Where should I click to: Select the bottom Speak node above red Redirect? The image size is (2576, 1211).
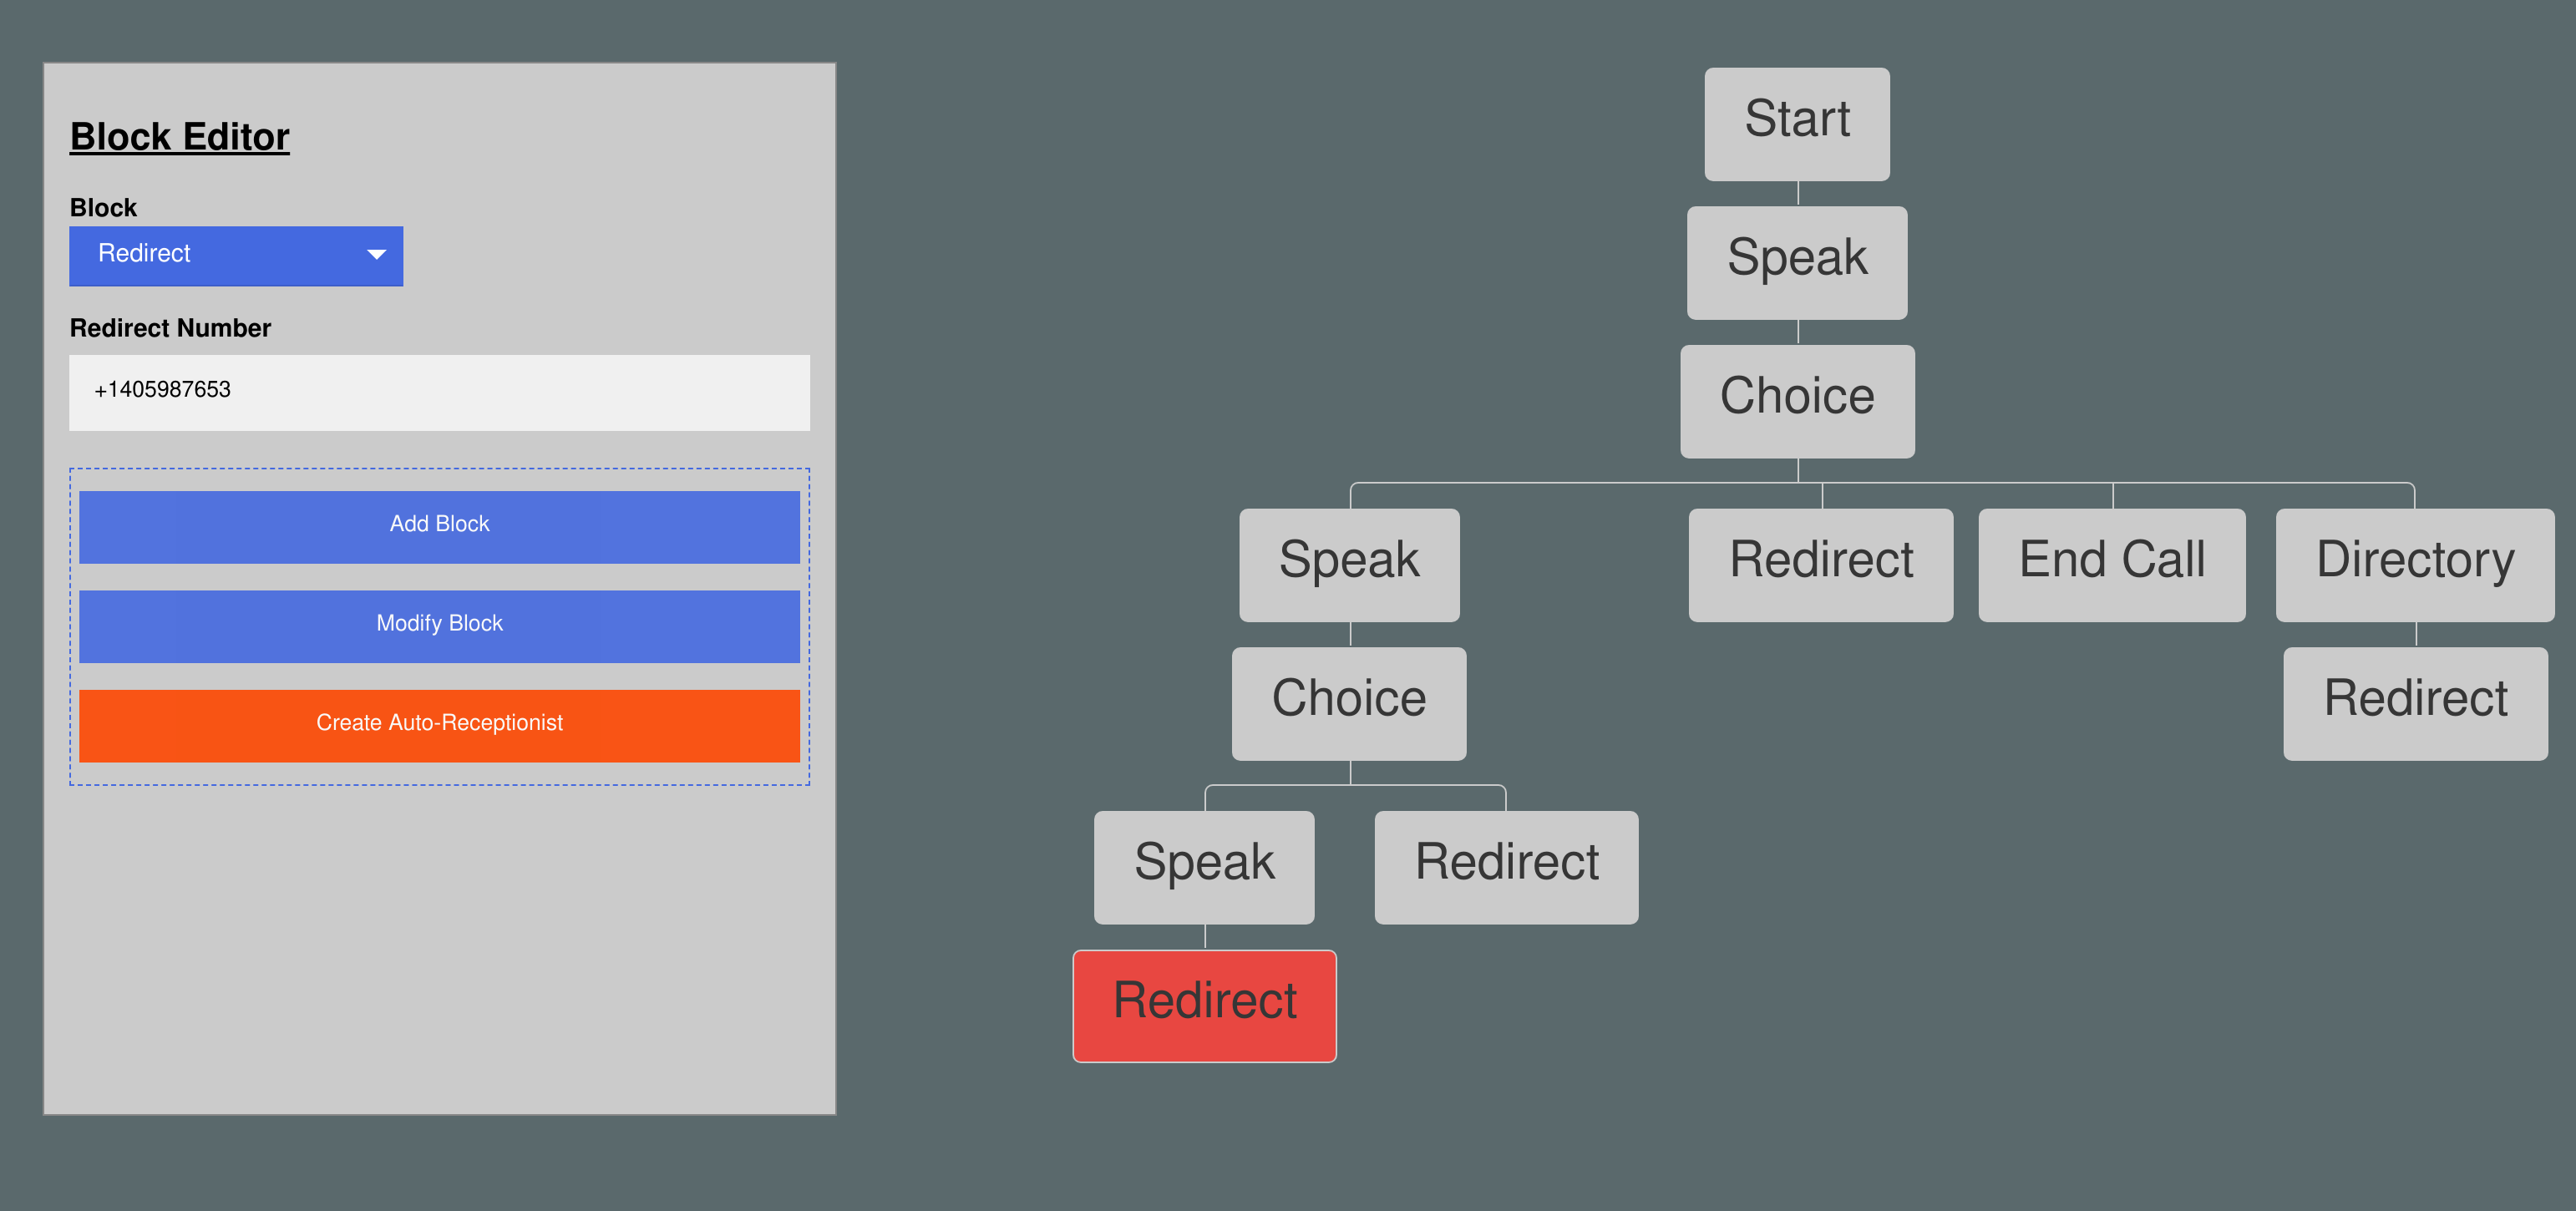pos(1203,866)
